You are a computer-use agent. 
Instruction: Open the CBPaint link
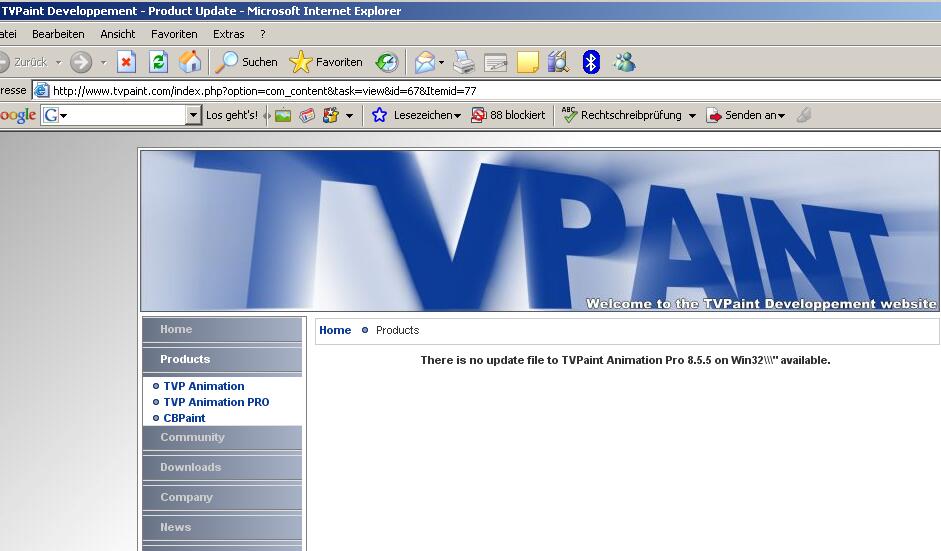184,418
